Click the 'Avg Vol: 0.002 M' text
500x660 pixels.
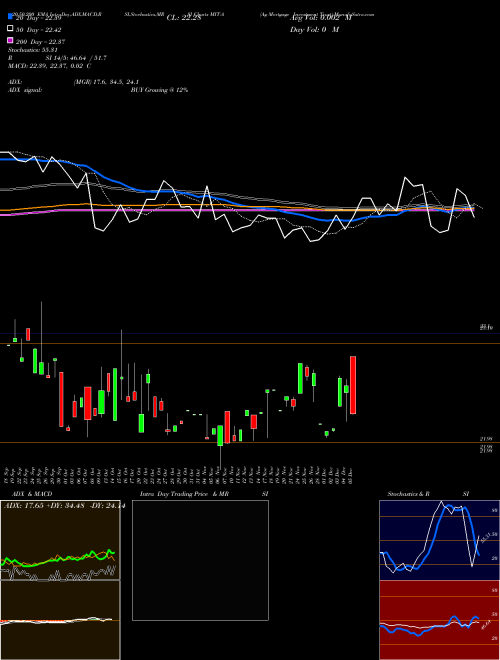click(x=322, y=18)
